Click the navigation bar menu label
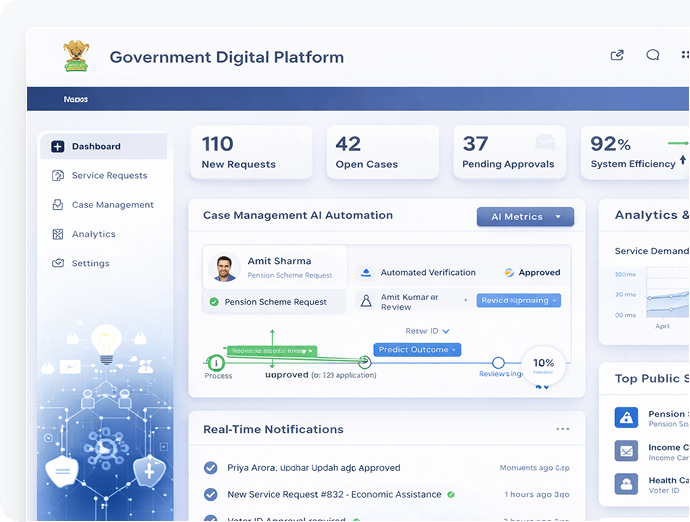Viewport: 690px width, 522px height. [x=75, y=99]
